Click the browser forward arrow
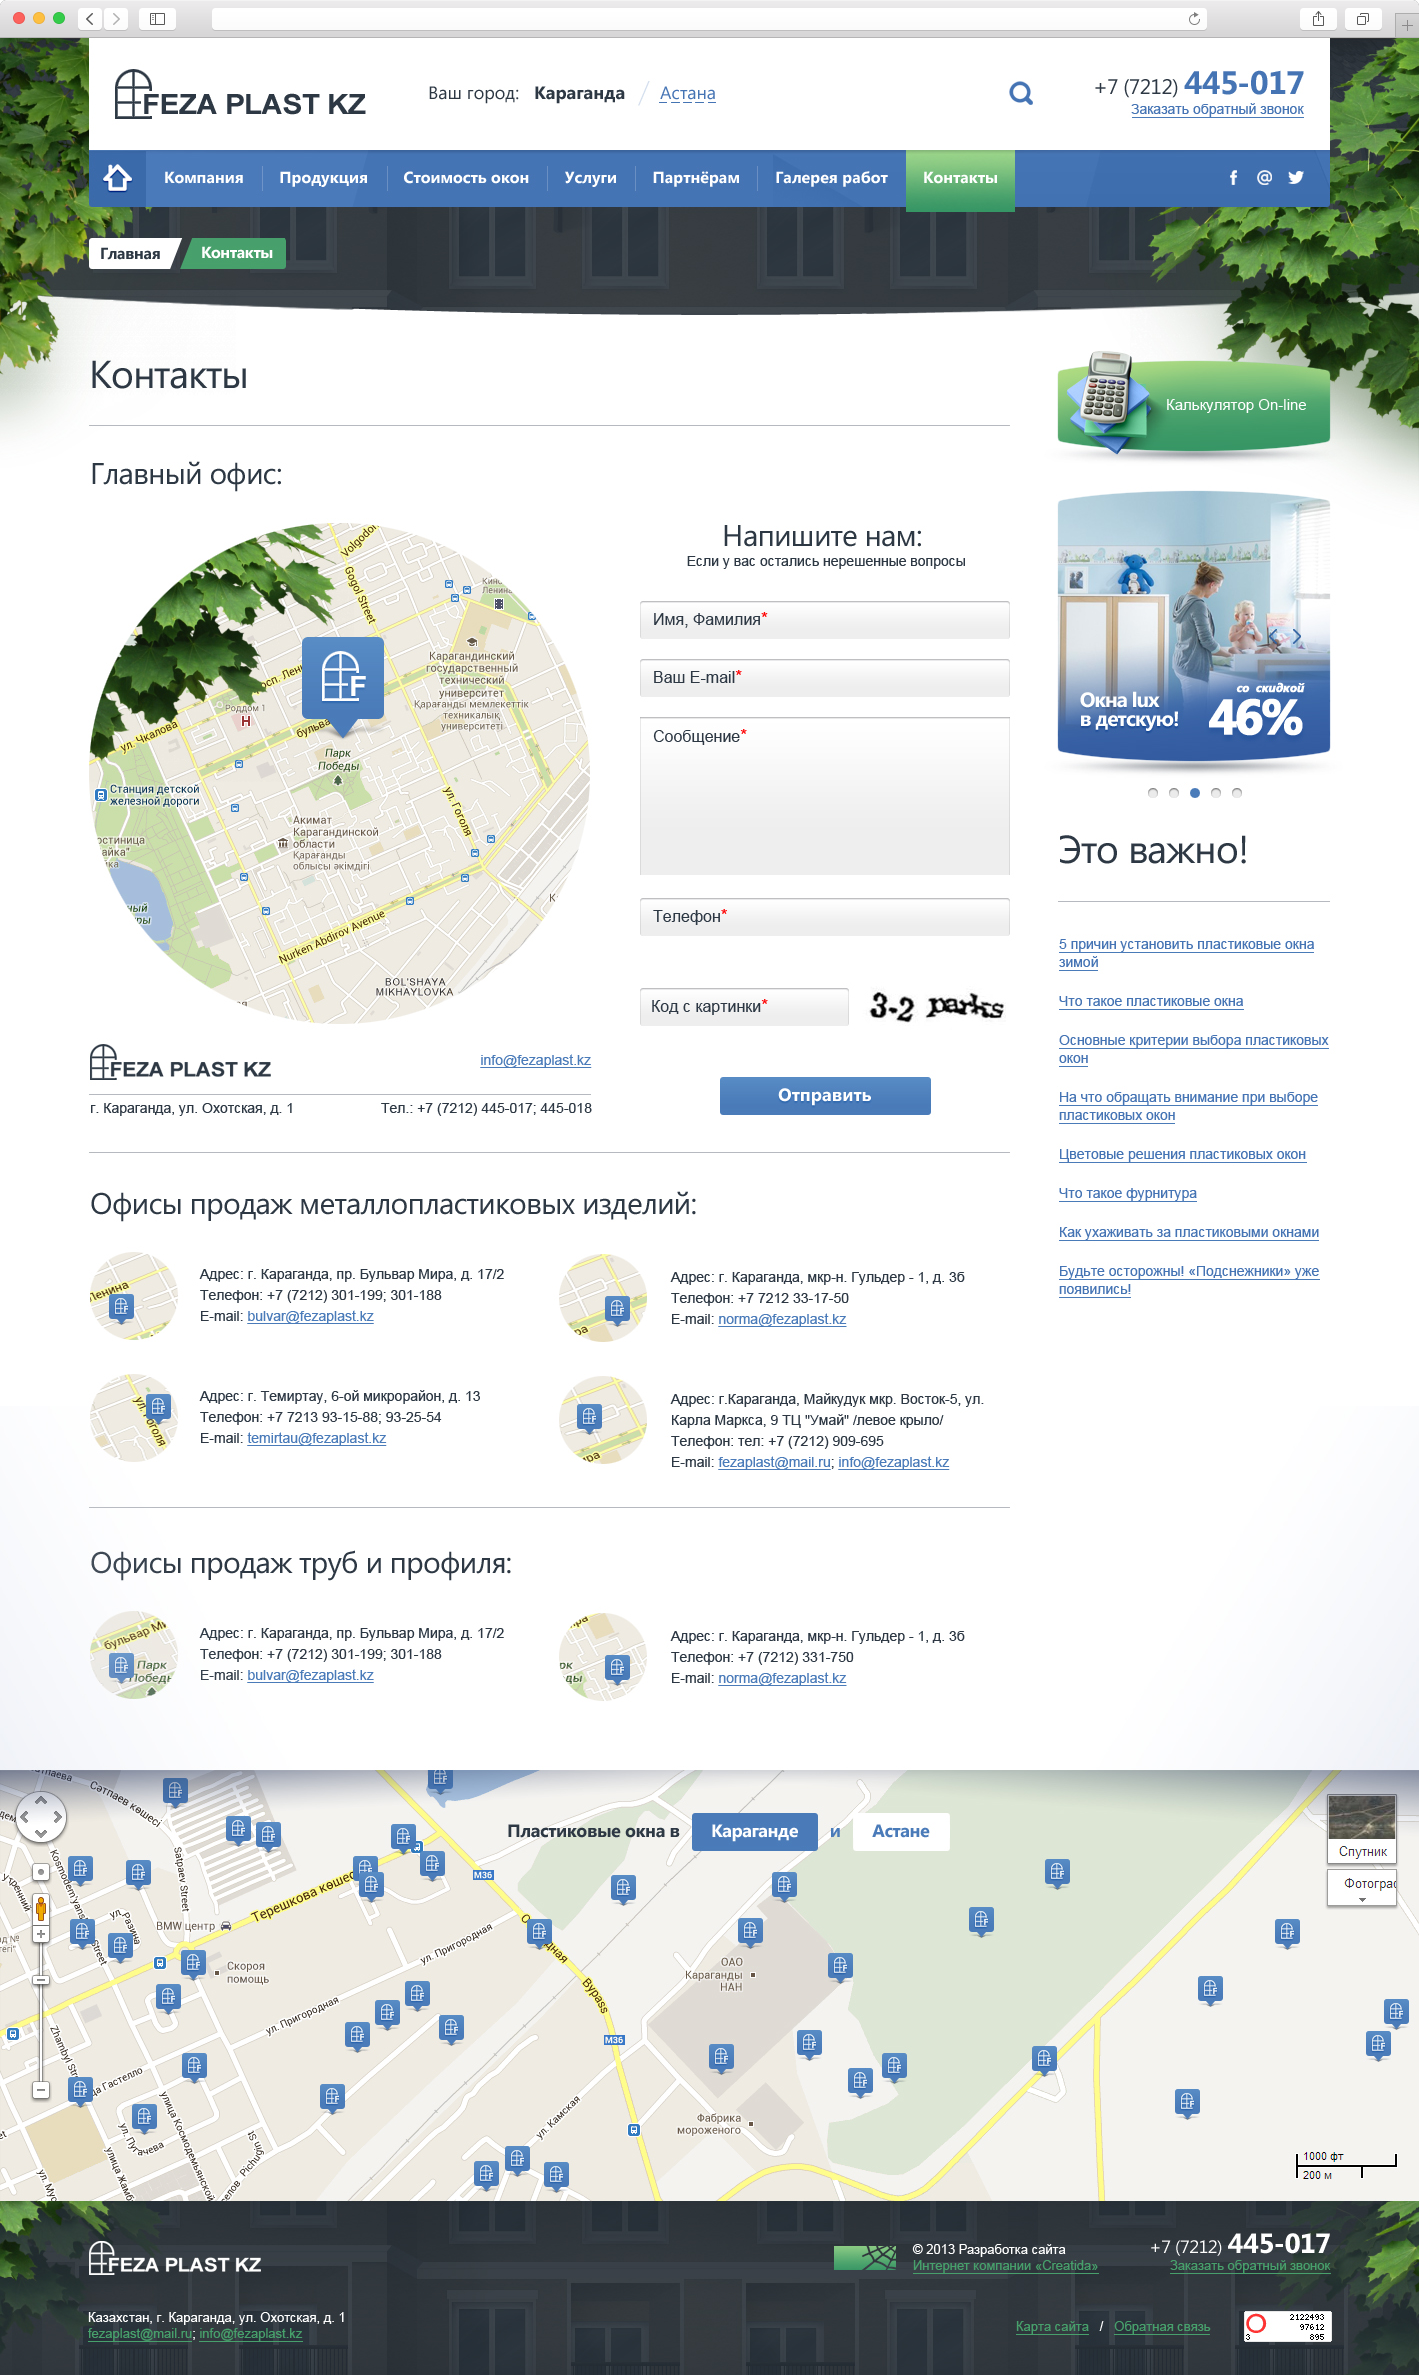 click(x=116, y=18)
